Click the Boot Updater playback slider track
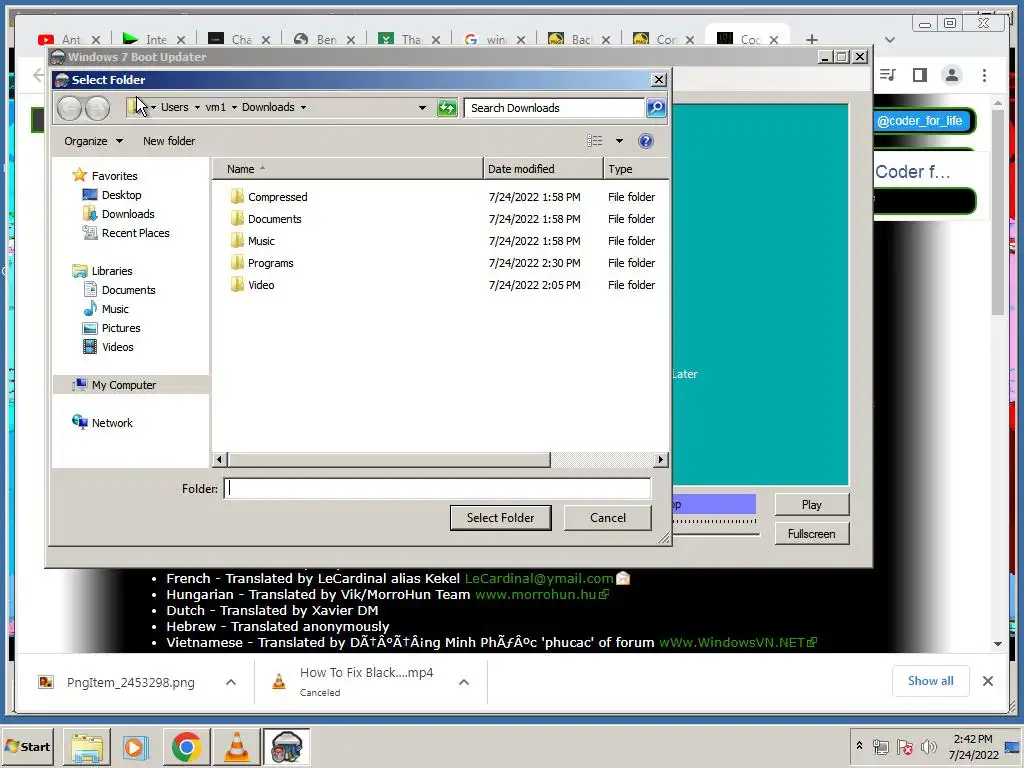 coord(716,534)
